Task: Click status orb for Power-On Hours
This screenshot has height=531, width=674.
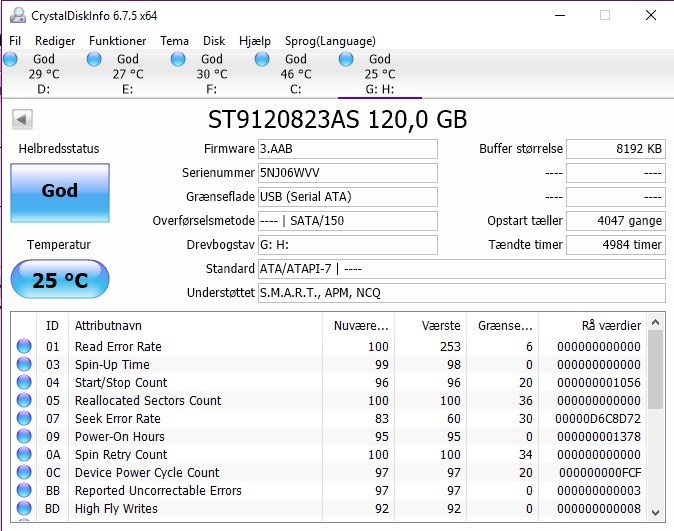Action: point(24,436)
